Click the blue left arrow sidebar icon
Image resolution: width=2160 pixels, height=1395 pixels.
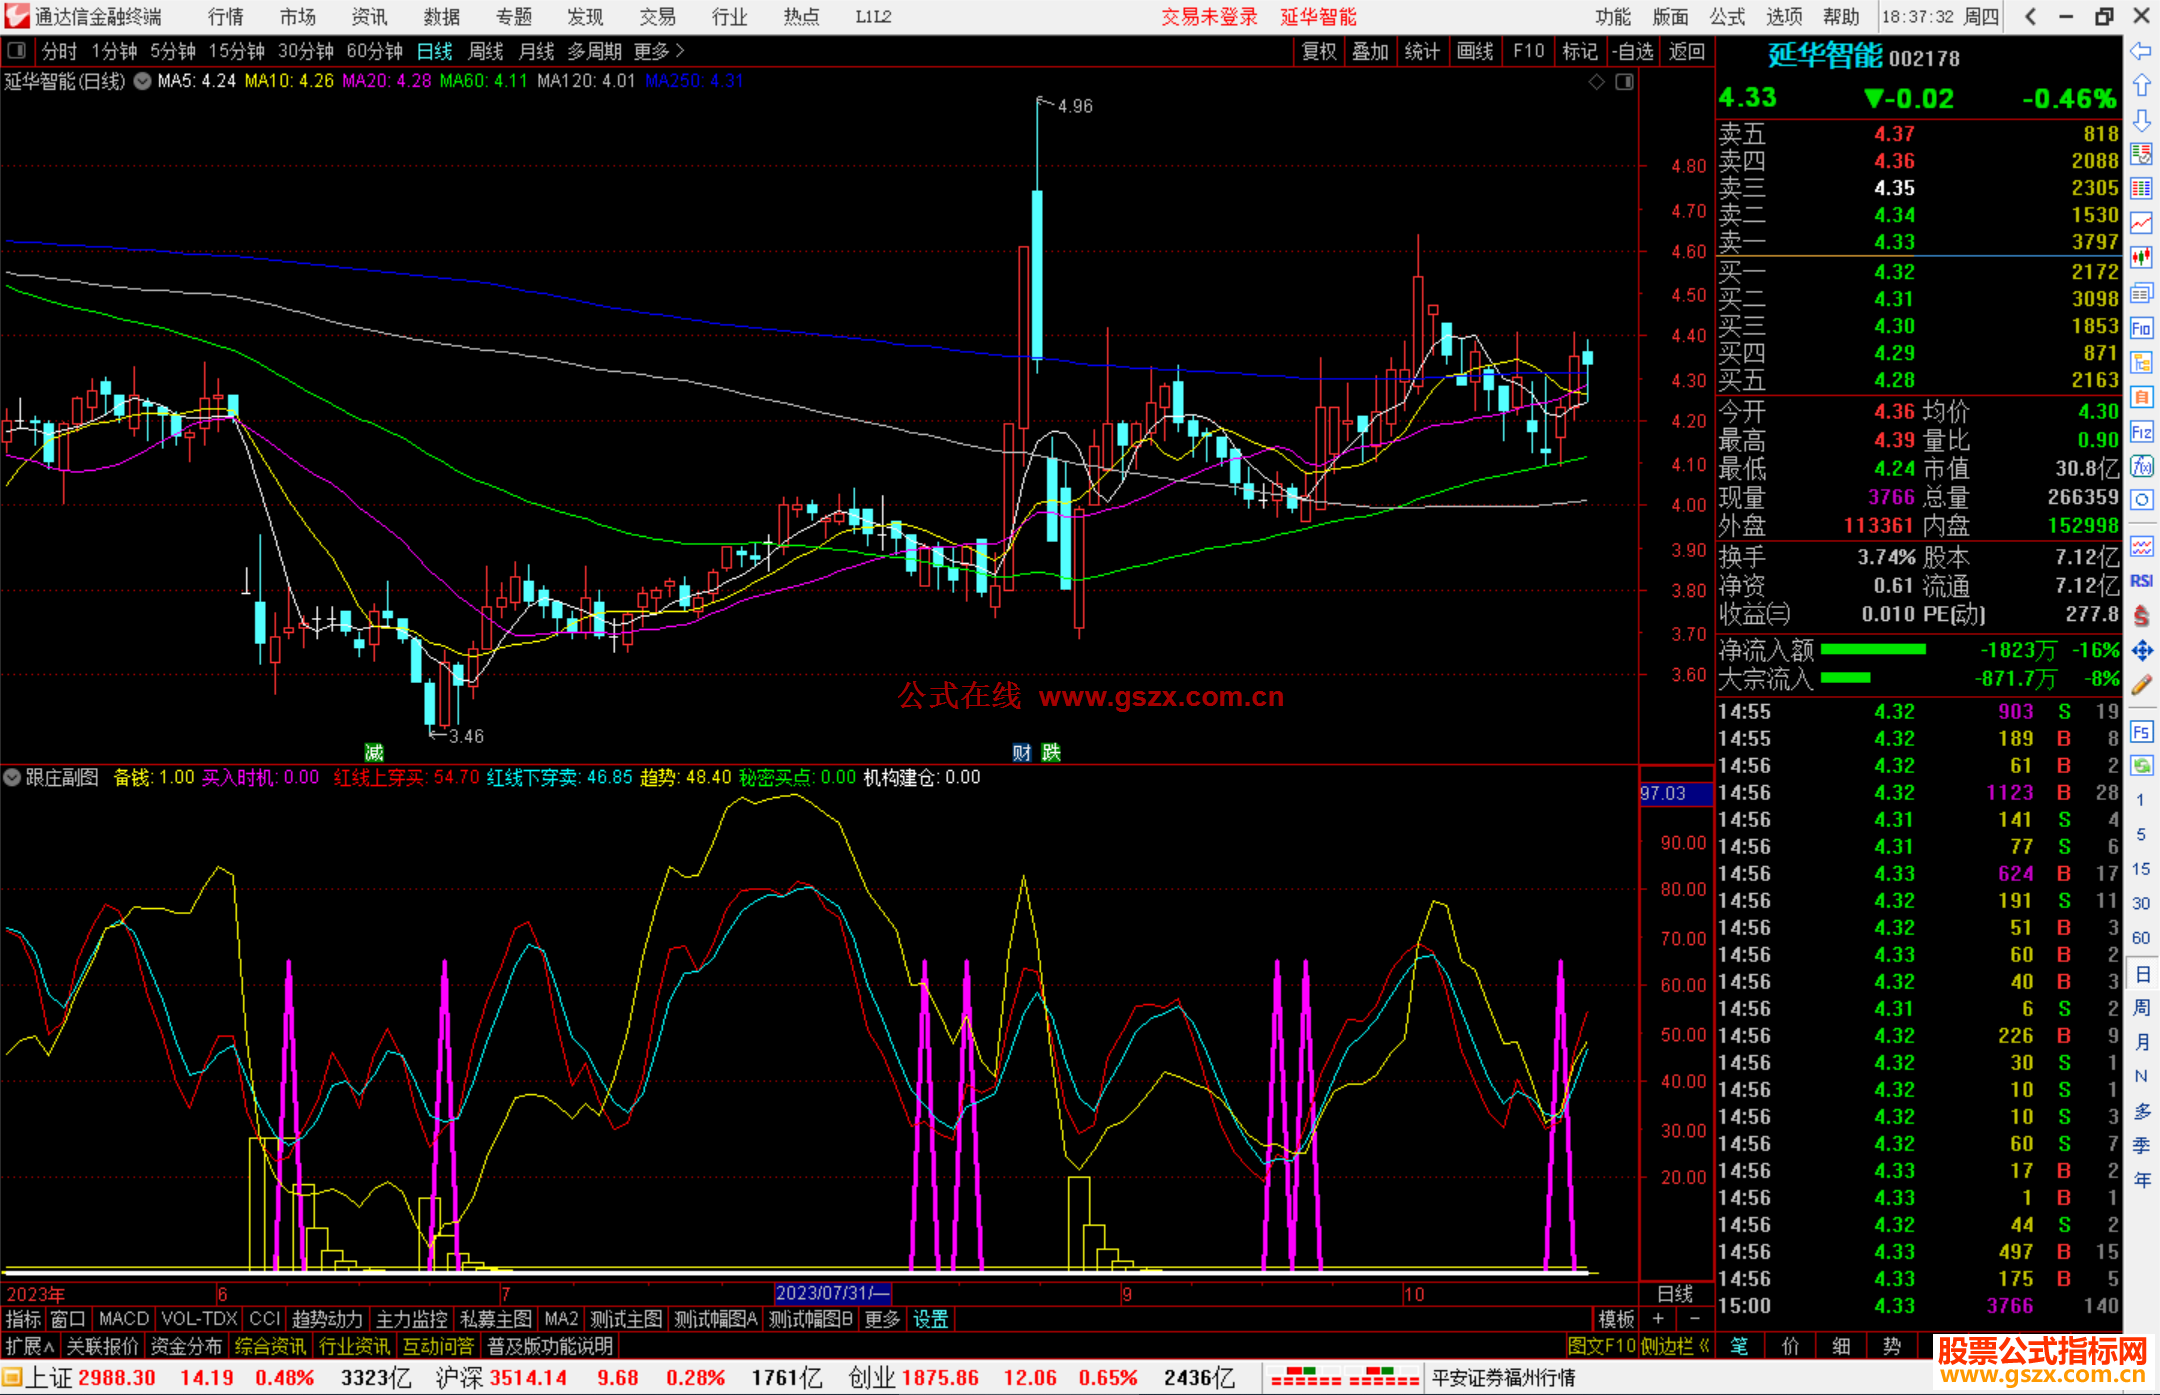(x=2141, y=51)
